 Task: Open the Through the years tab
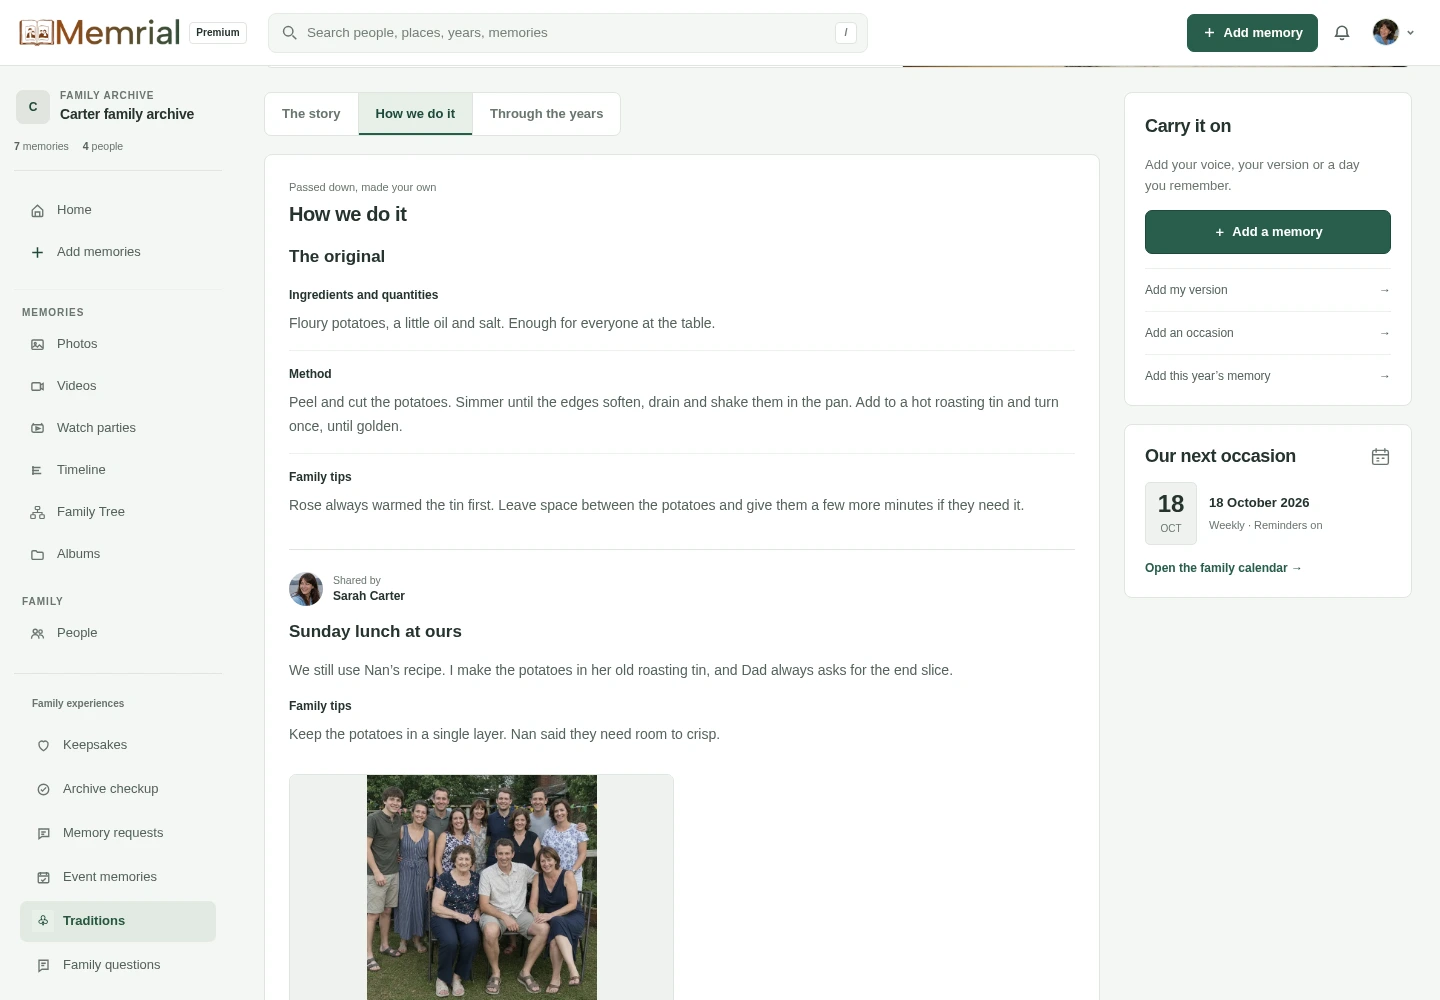[x=546, y=114]
